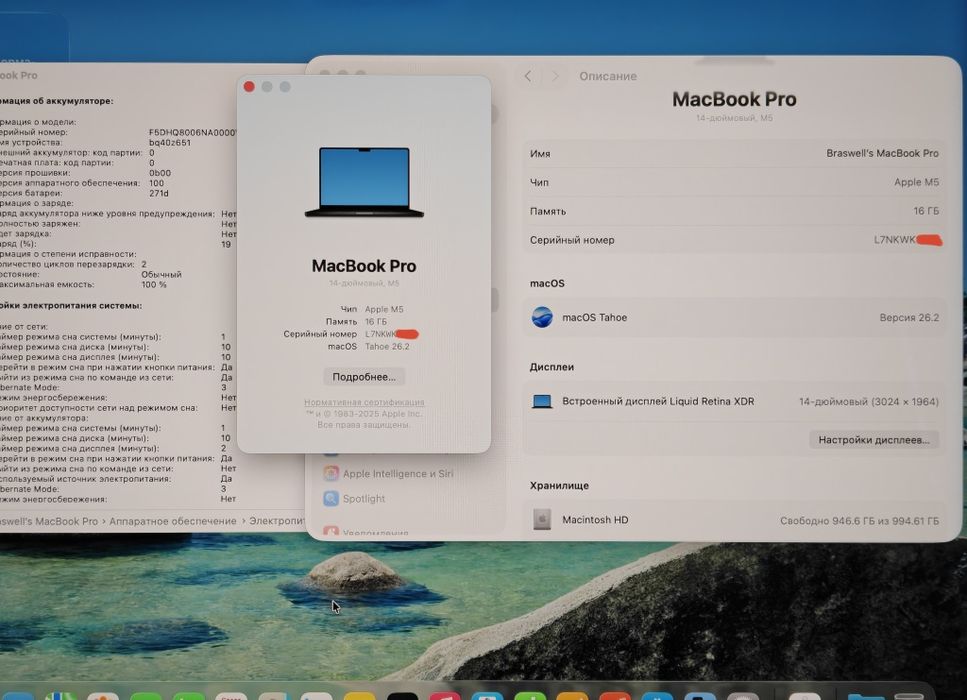
Task: Click the battery version value 271d
Action: (x=158, y=194)
